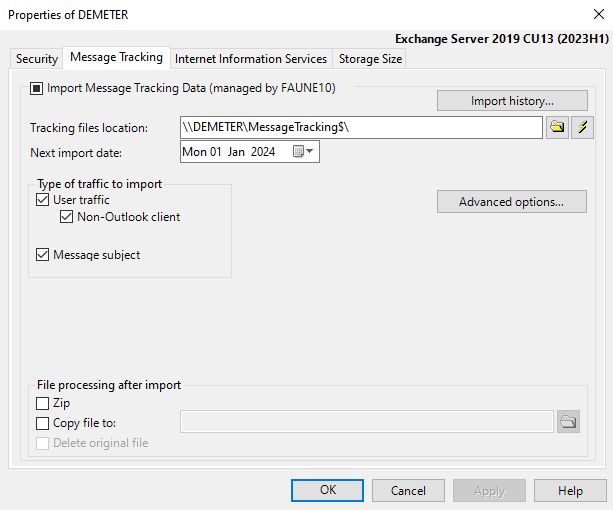Click the disabled Copy file to browse folder icon

[x=568, y=421]
